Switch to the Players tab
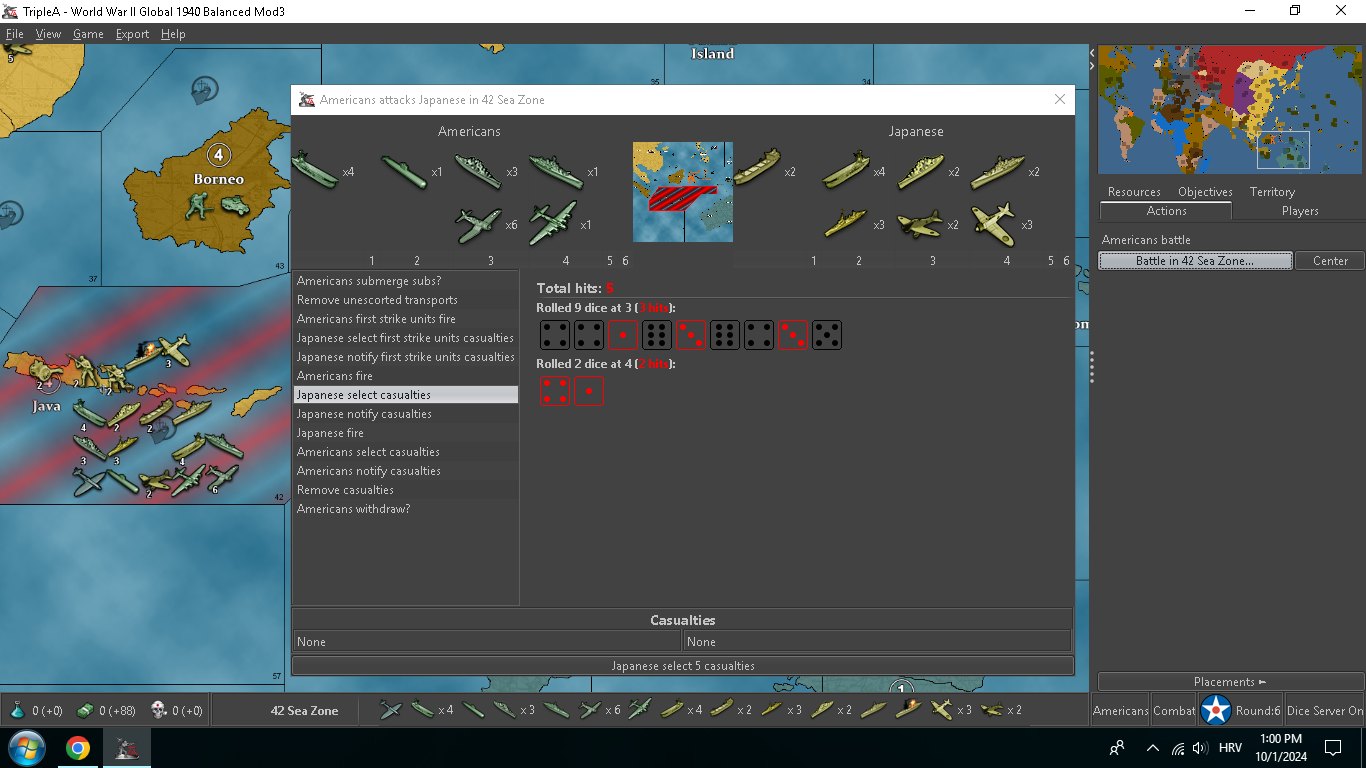1366x768 pixels. pyautogui.click(x=1299, y=211)
